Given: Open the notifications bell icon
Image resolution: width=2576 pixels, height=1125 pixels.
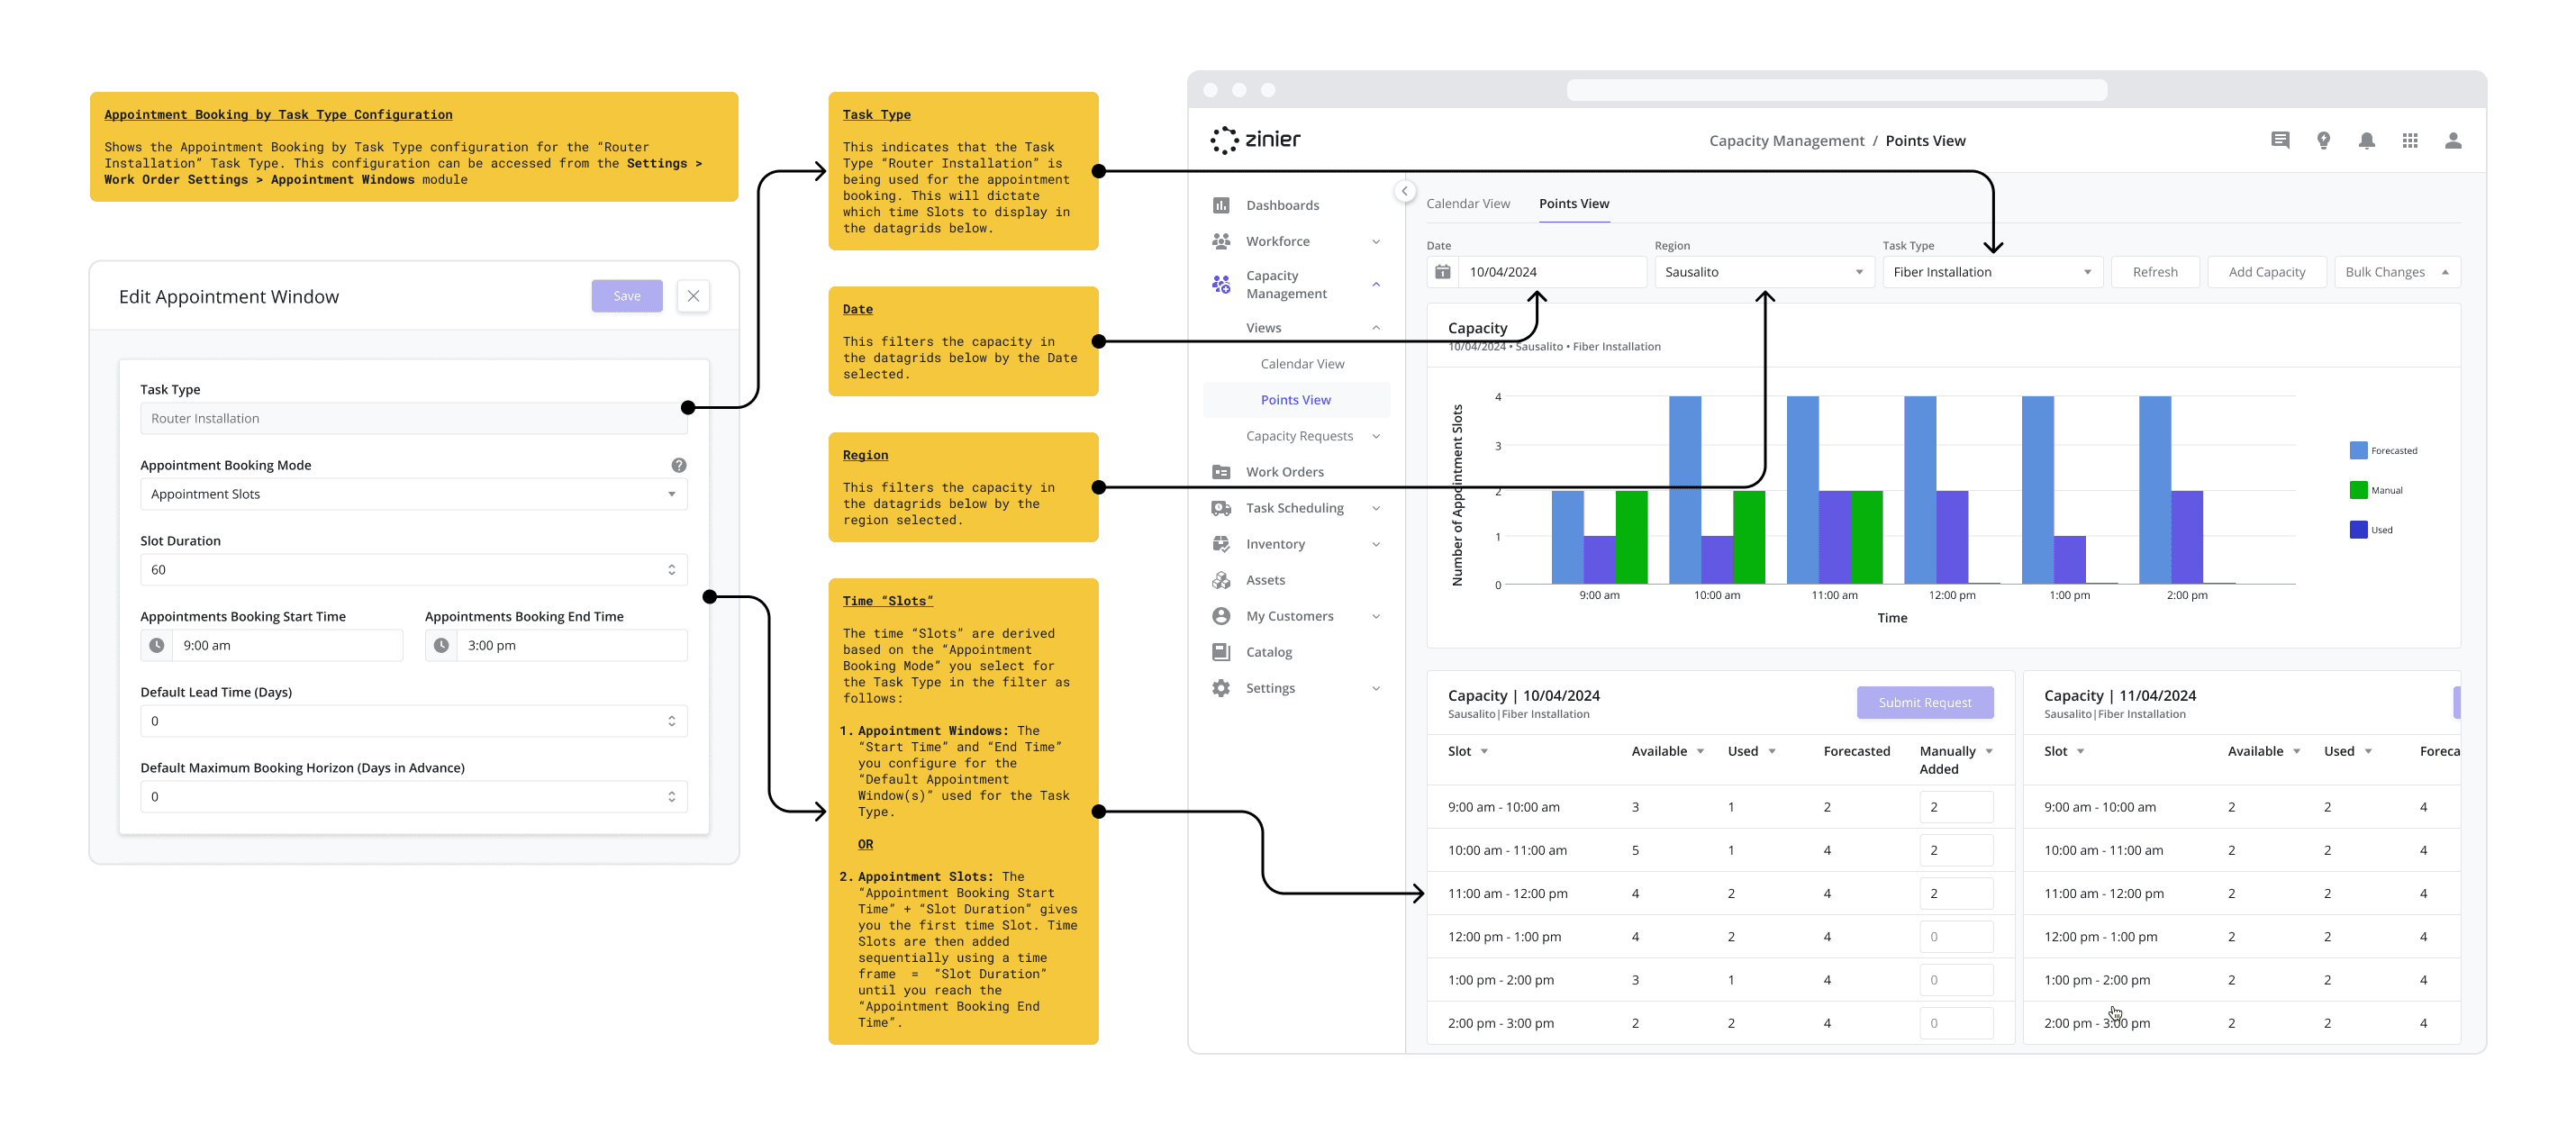Looking at the screenshot, I should click(x=2366, y=141).
